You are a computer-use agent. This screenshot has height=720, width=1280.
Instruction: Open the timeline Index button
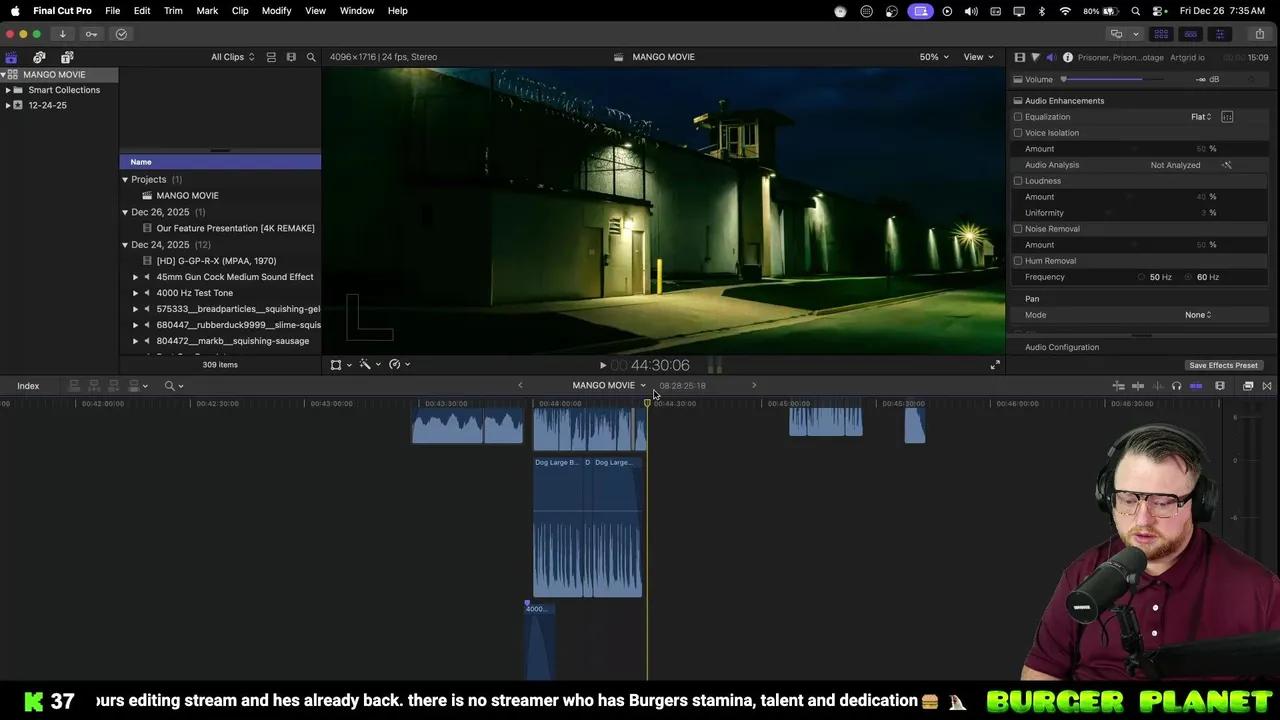click(28, 386)
